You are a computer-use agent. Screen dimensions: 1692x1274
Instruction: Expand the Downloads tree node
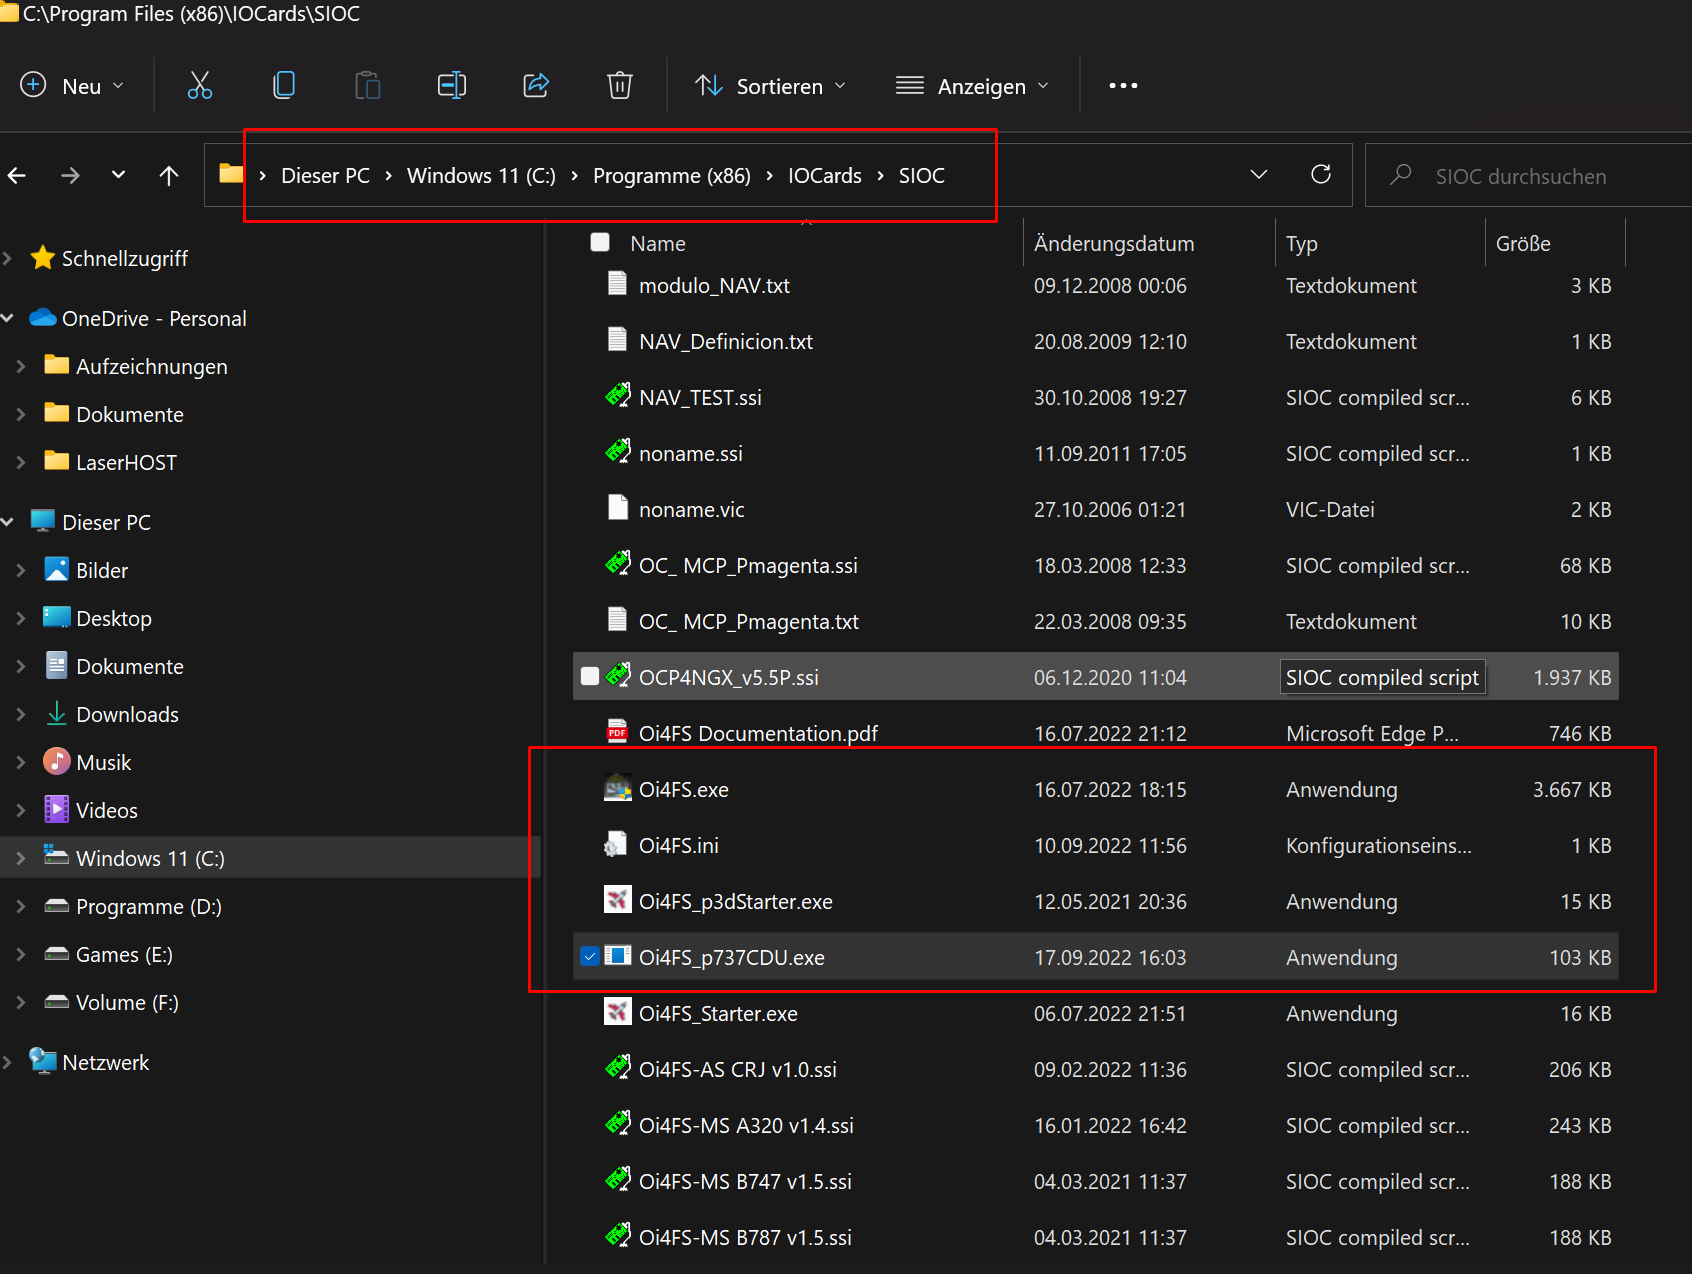[x=21, y=714]
